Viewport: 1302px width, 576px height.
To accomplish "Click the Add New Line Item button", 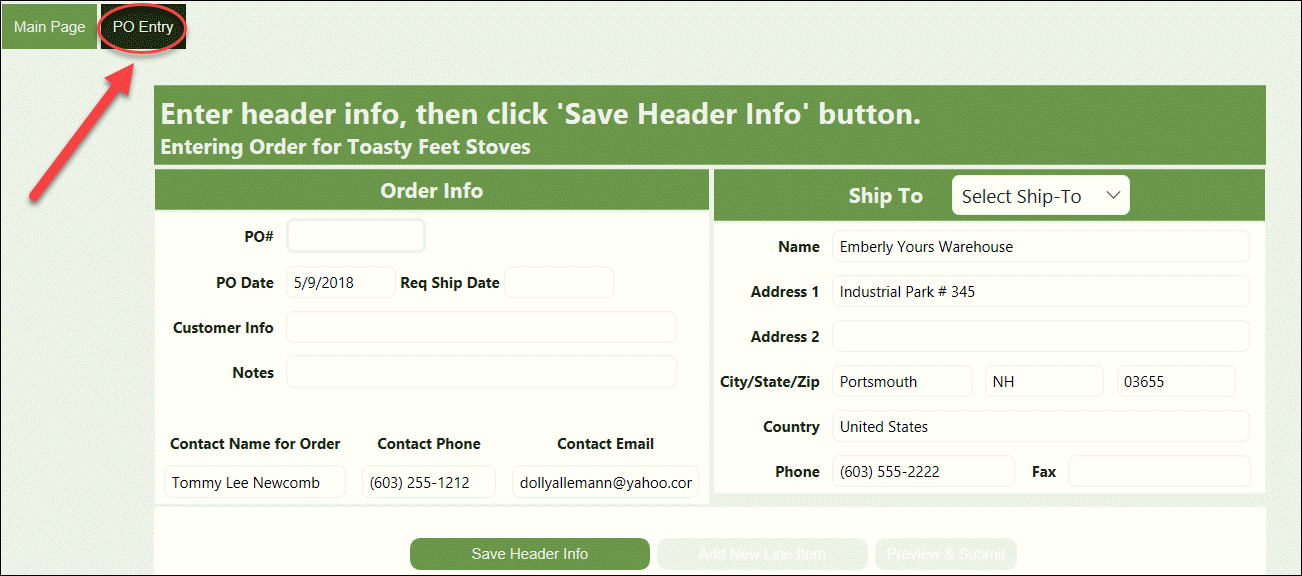I will (762, 553).
